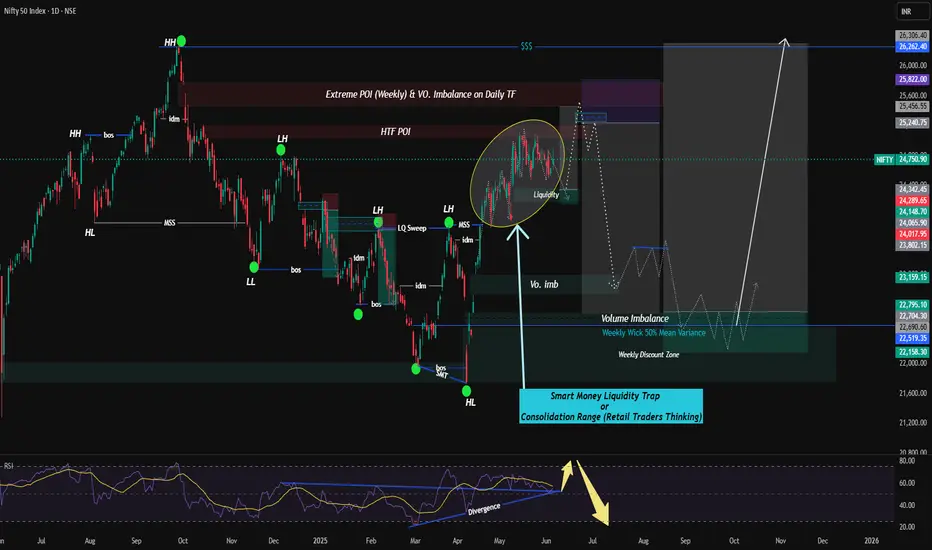Click the LQ Sweep annotation

pyautogui.click(x=412, y=228)
